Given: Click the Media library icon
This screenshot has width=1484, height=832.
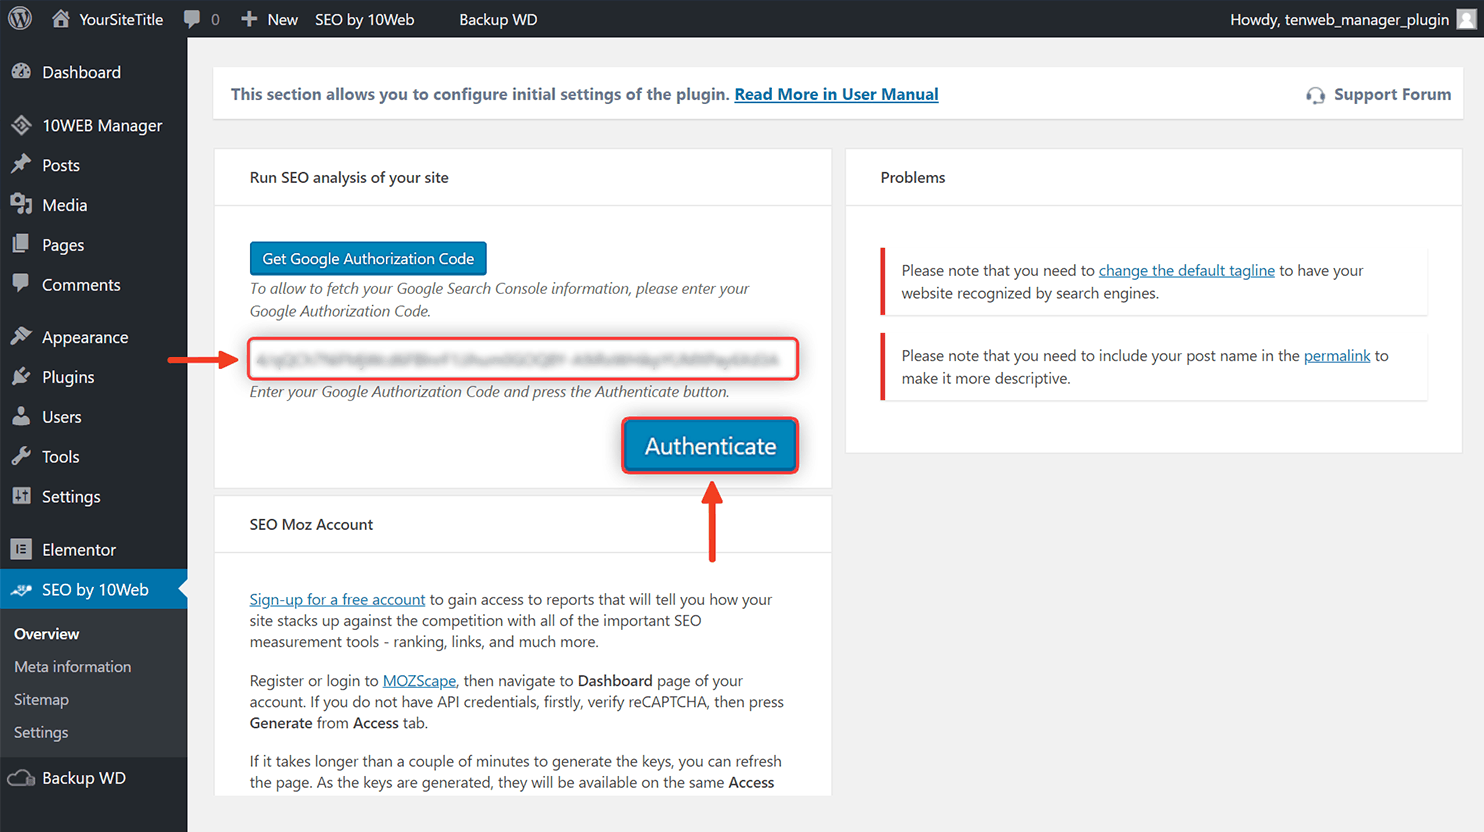Looking at the screenshot, I should pos(21,205).
